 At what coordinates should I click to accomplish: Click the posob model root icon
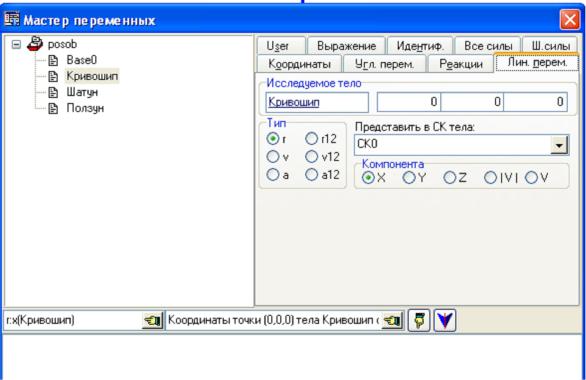(x=35, y=44)
